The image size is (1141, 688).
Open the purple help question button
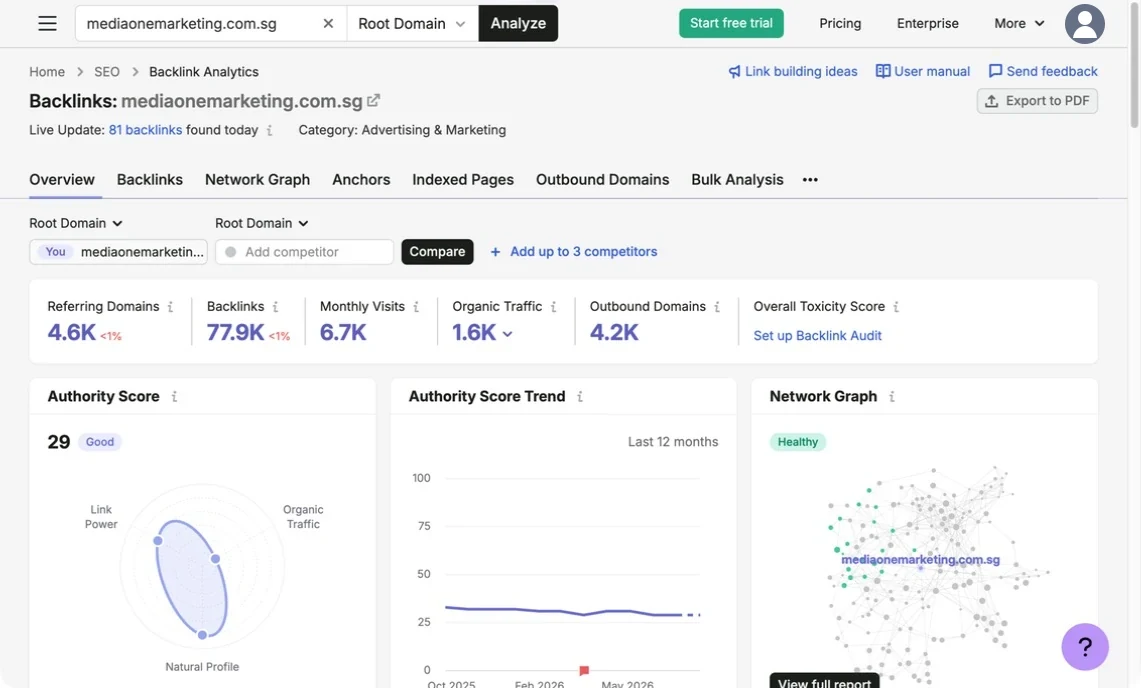click(x=1084, y=647)
